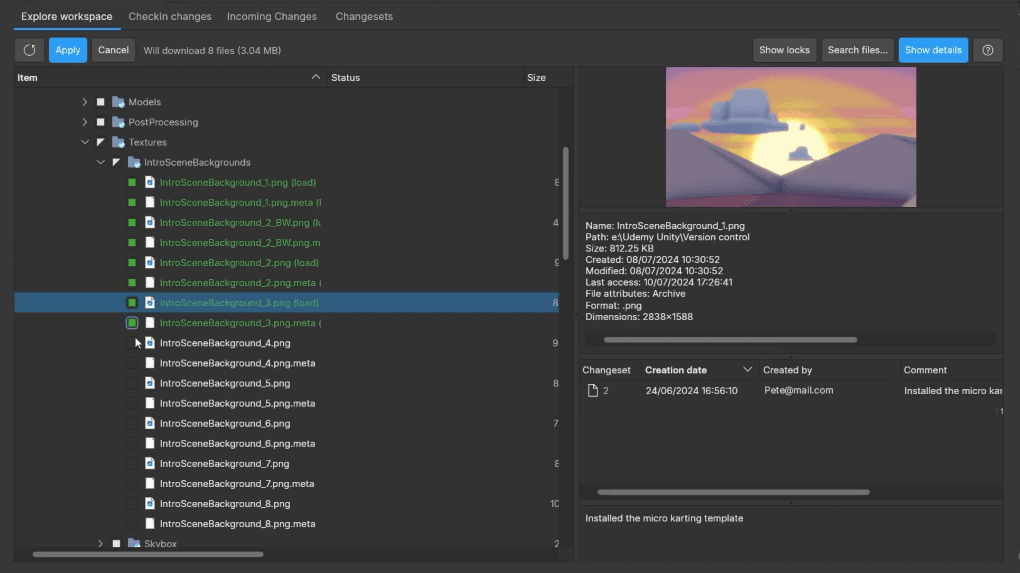
Task: Click file icon of IntroSceneBackground_2_BW.png
Action: (x=150, y=223)
